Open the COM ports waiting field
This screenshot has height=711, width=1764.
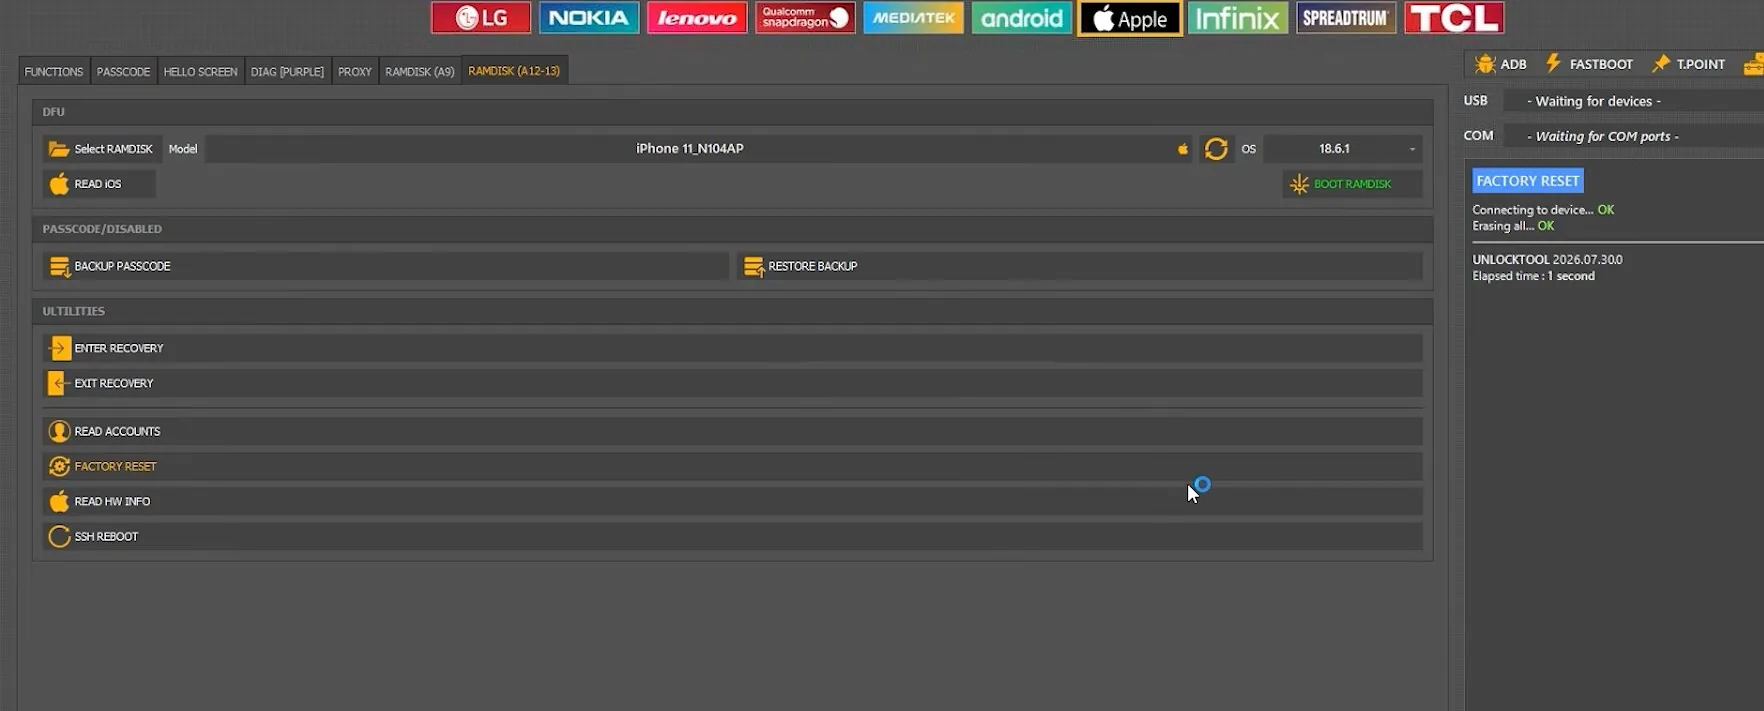[x=1634, y=136]
